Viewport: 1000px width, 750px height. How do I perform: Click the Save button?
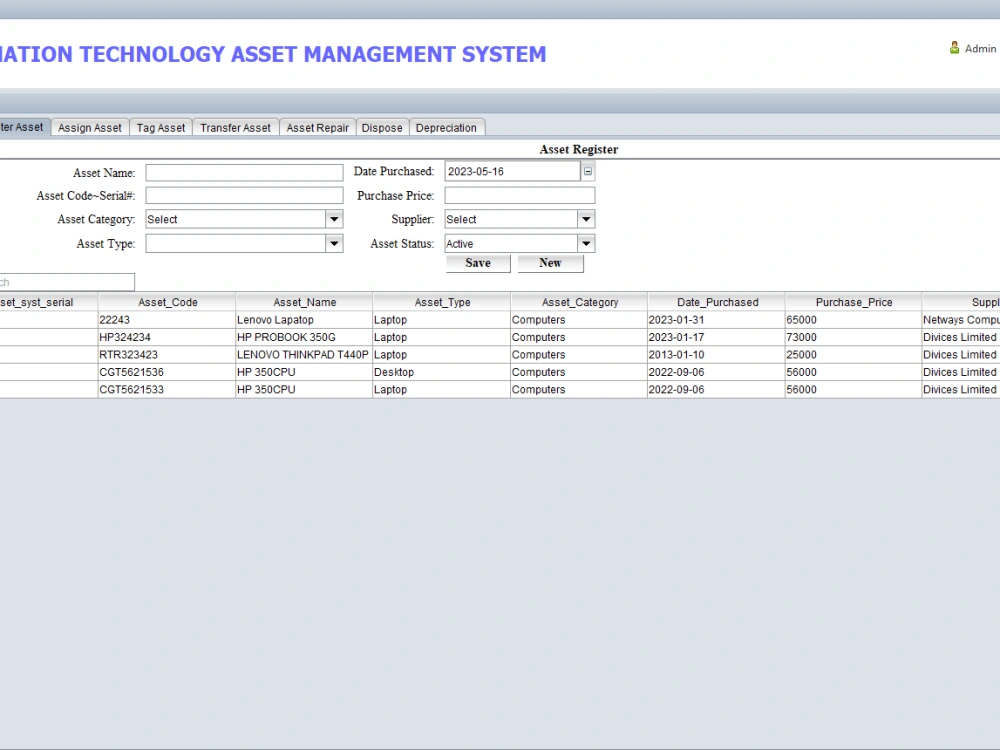click(477, 263)
